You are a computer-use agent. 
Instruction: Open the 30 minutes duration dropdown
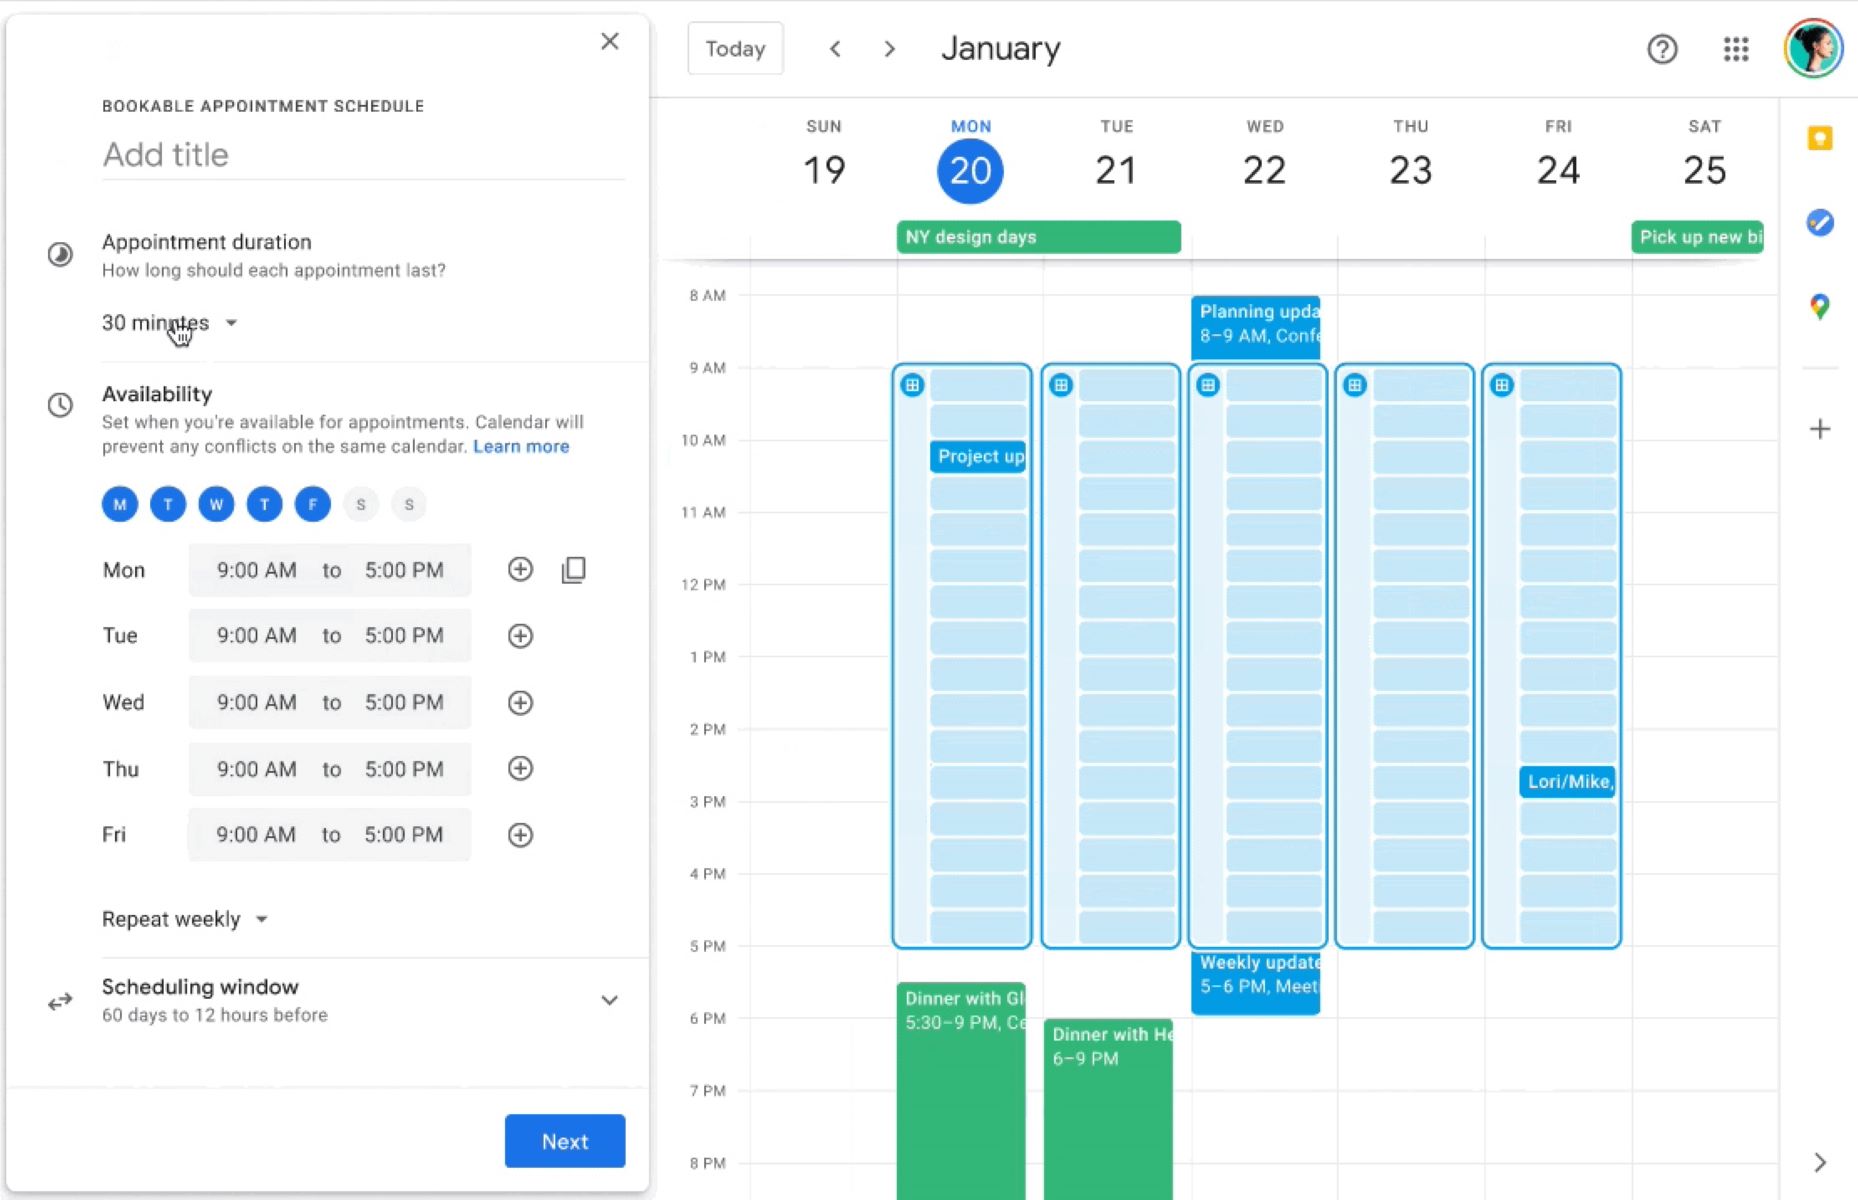click(170, 323)
